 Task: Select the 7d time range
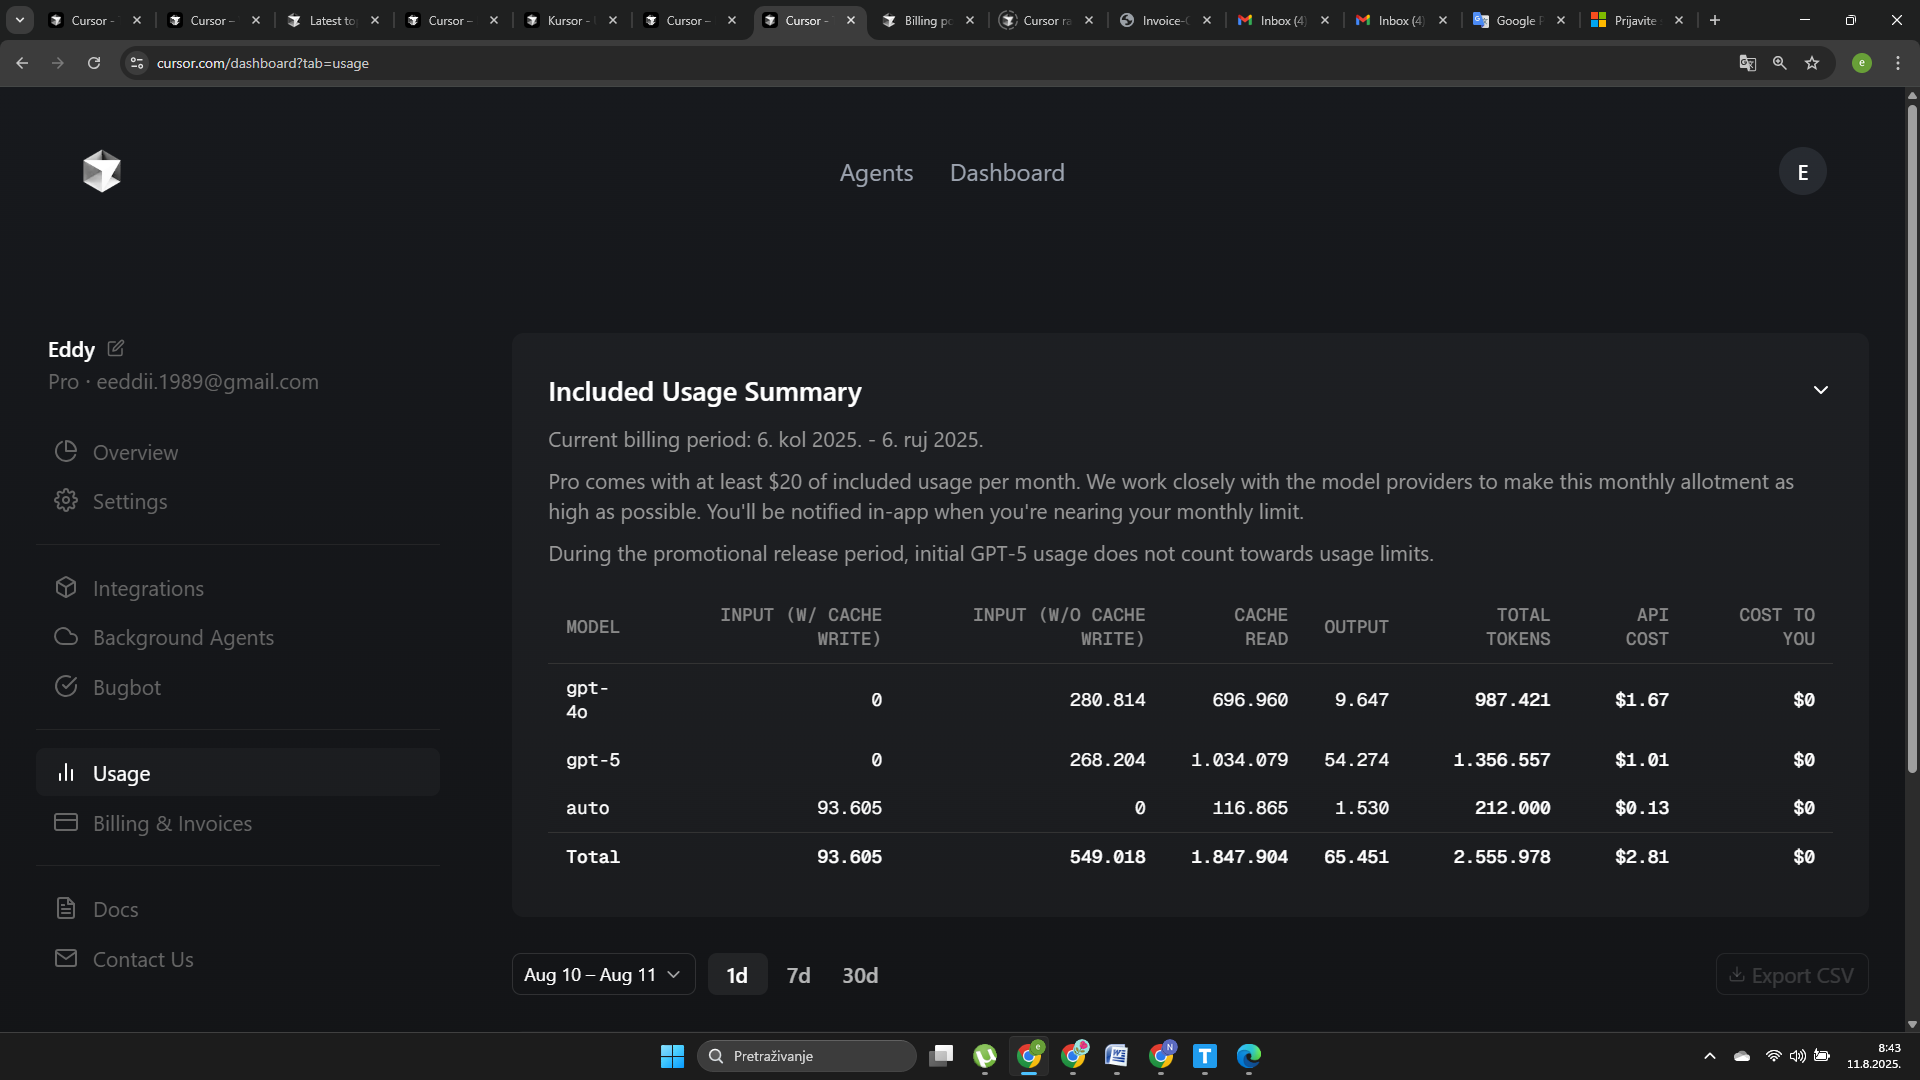pyautogui.click(x=798, y=975)
